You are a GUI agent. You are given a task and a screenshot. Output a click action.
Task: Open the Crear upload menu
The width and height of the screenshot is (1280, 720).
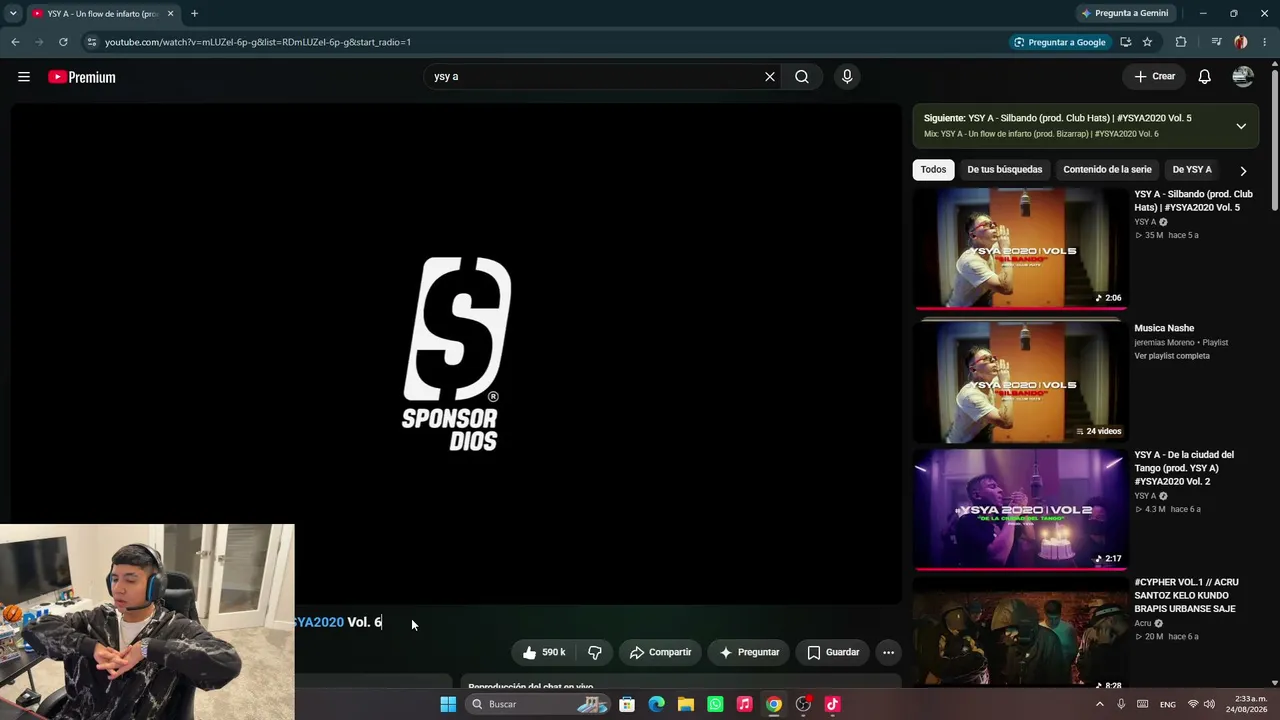point(1154,77)
